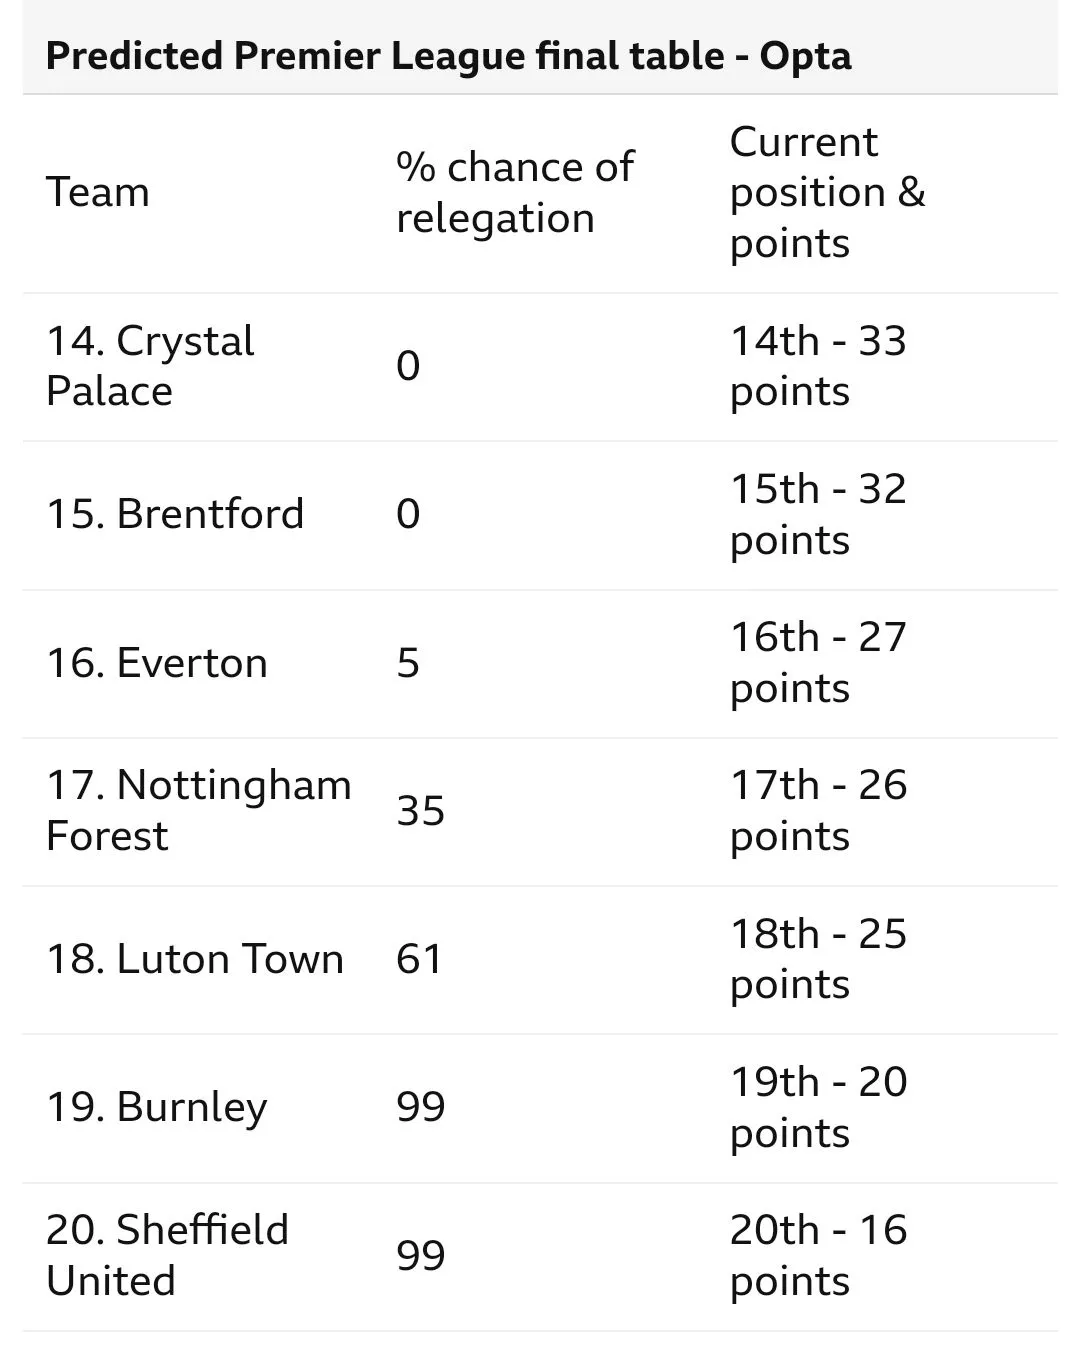Select '20. Sheffield United' team cell
This screenshot has height=1363, width=1079.
167,1255
